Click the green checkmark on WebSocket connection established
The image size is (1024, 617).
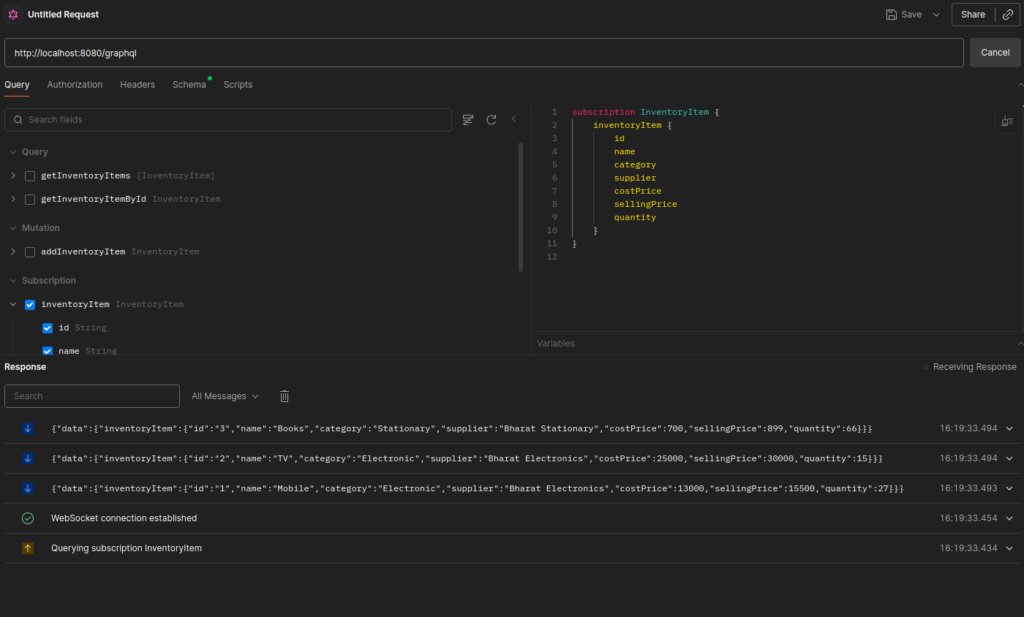[x=27, y=518]
